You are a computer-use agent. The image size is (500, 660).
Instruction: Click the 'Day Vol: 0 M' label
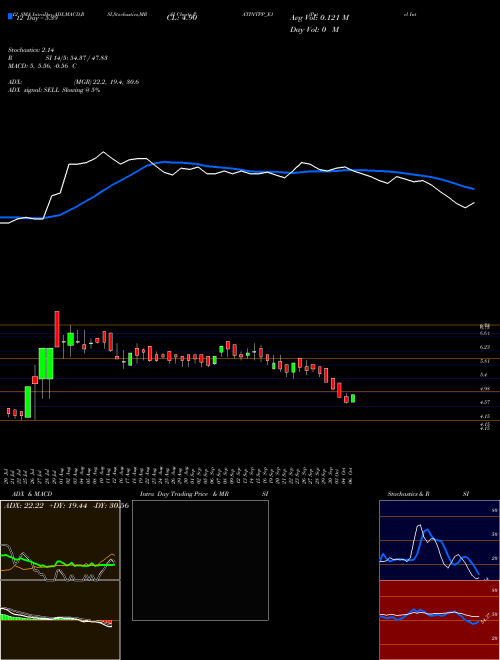(314, 30)
